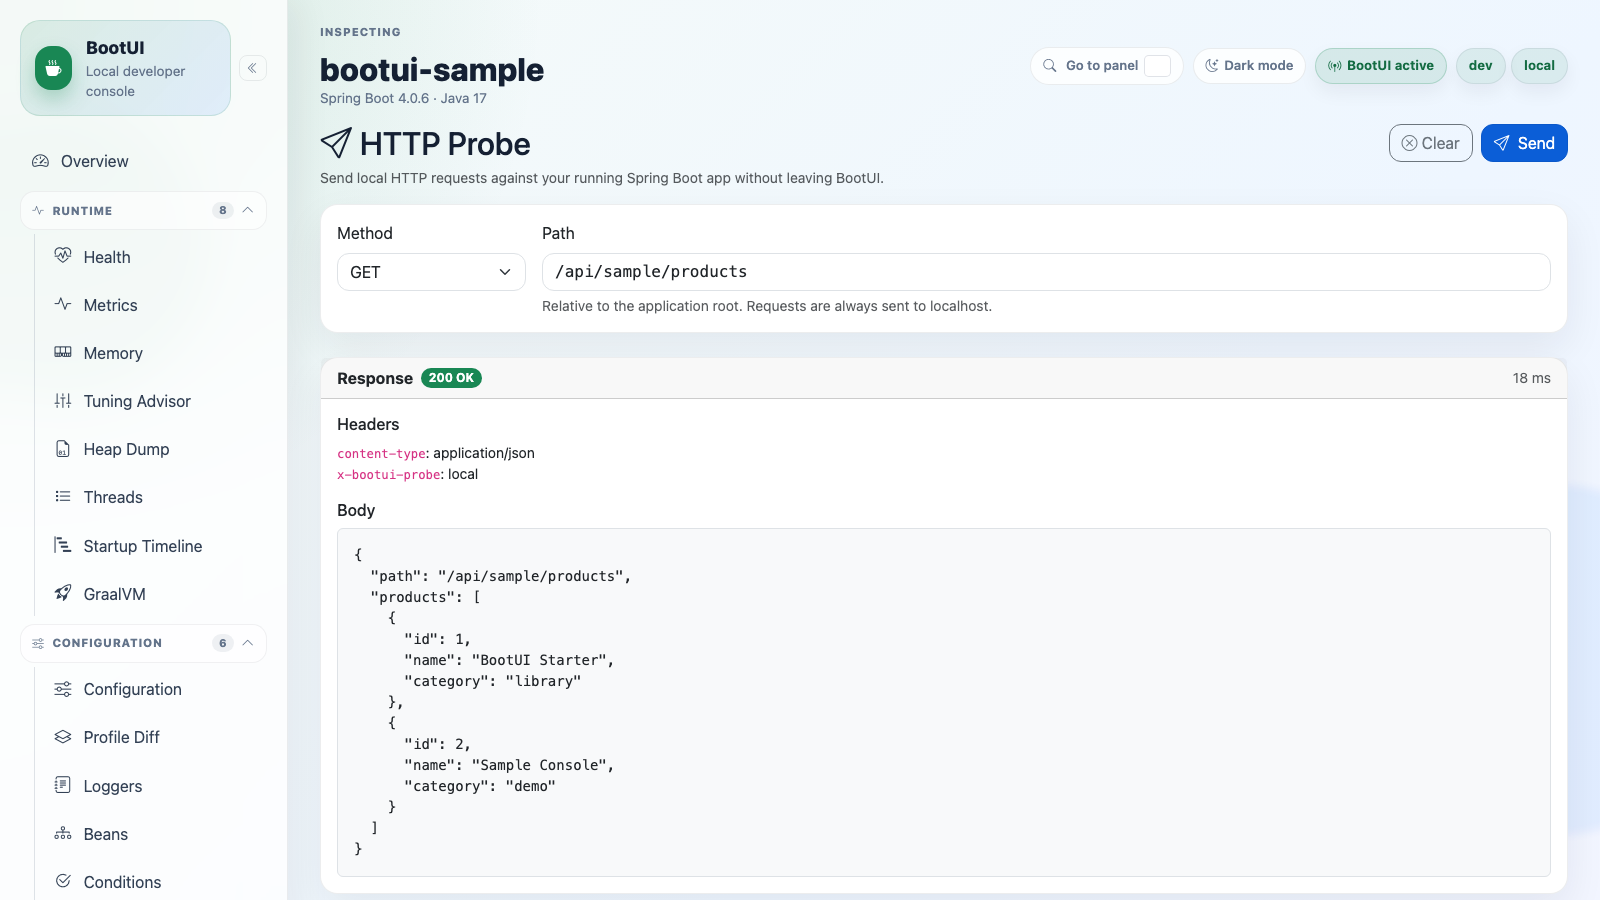Click the Heap Dump file icon
This screenshot has width=1600, height=900.
coord(63,448)
